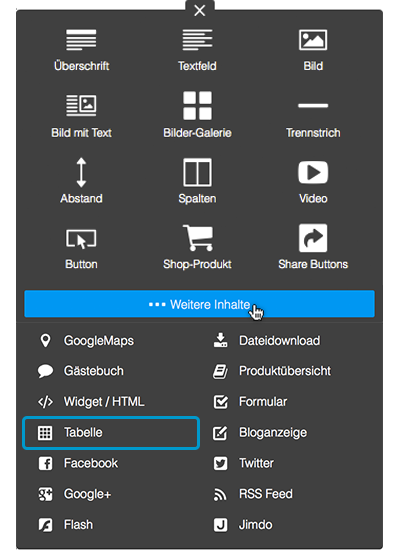Screen dimensions: 400x550
Task: Select the Twitter label
Action: click(256, 463)
